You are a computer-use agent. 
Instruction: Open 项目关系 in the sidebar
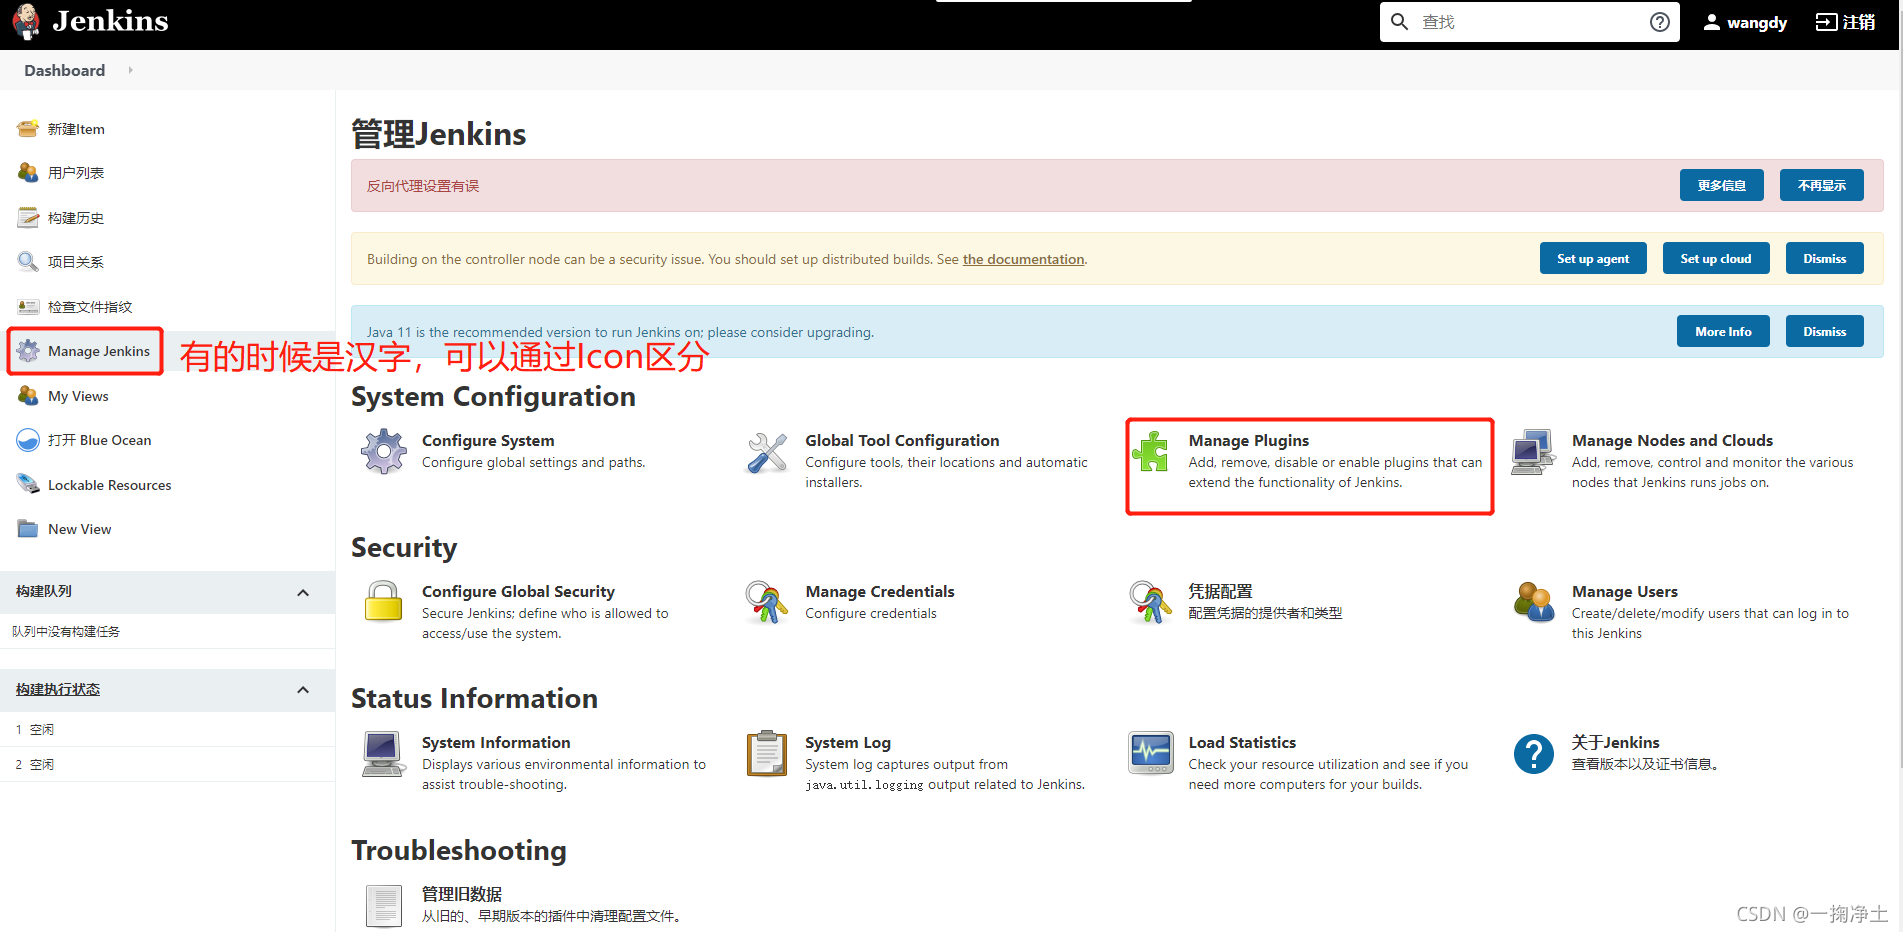[x=76, y=262]
